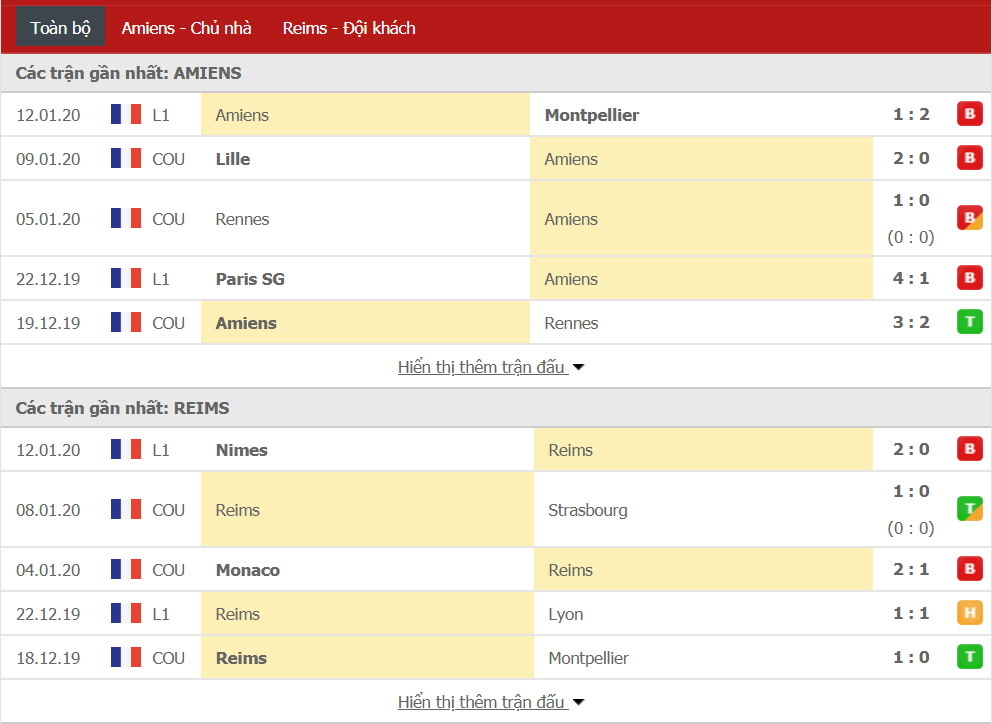Image resolution: width=992 pixels, height=724 pixels.
Task: Click Rennes home team name on 05.01.20 row
Action: (x=242, y=219)
